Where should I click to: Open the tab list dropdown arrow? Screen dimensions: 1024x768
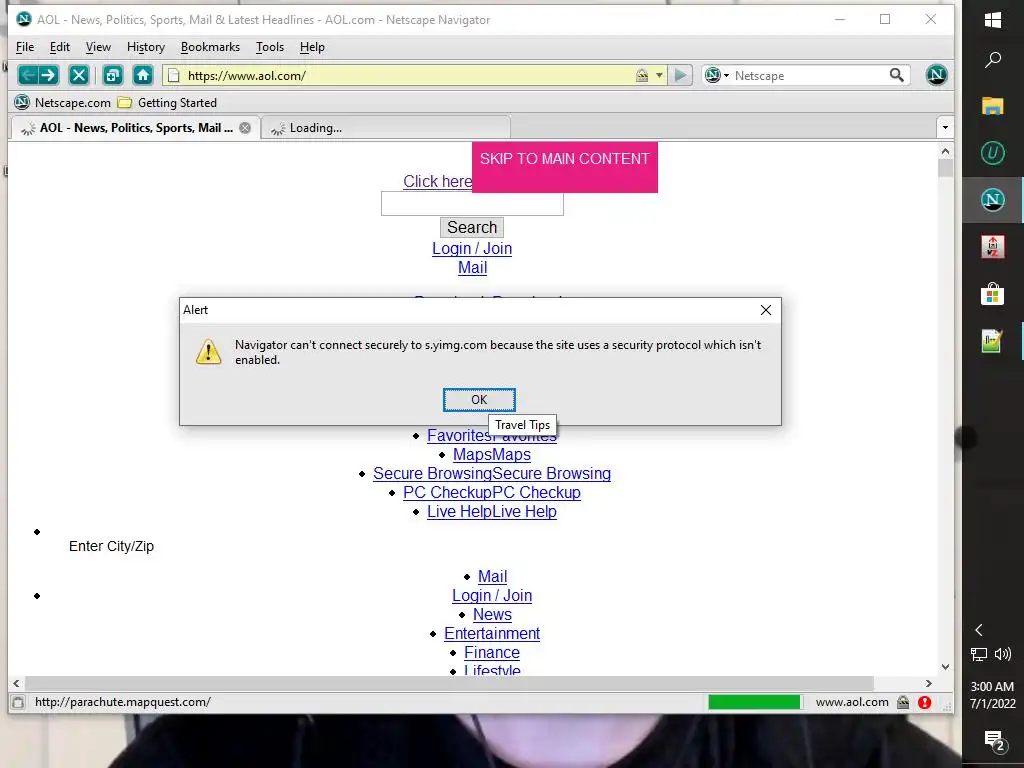tap(945, 127)
